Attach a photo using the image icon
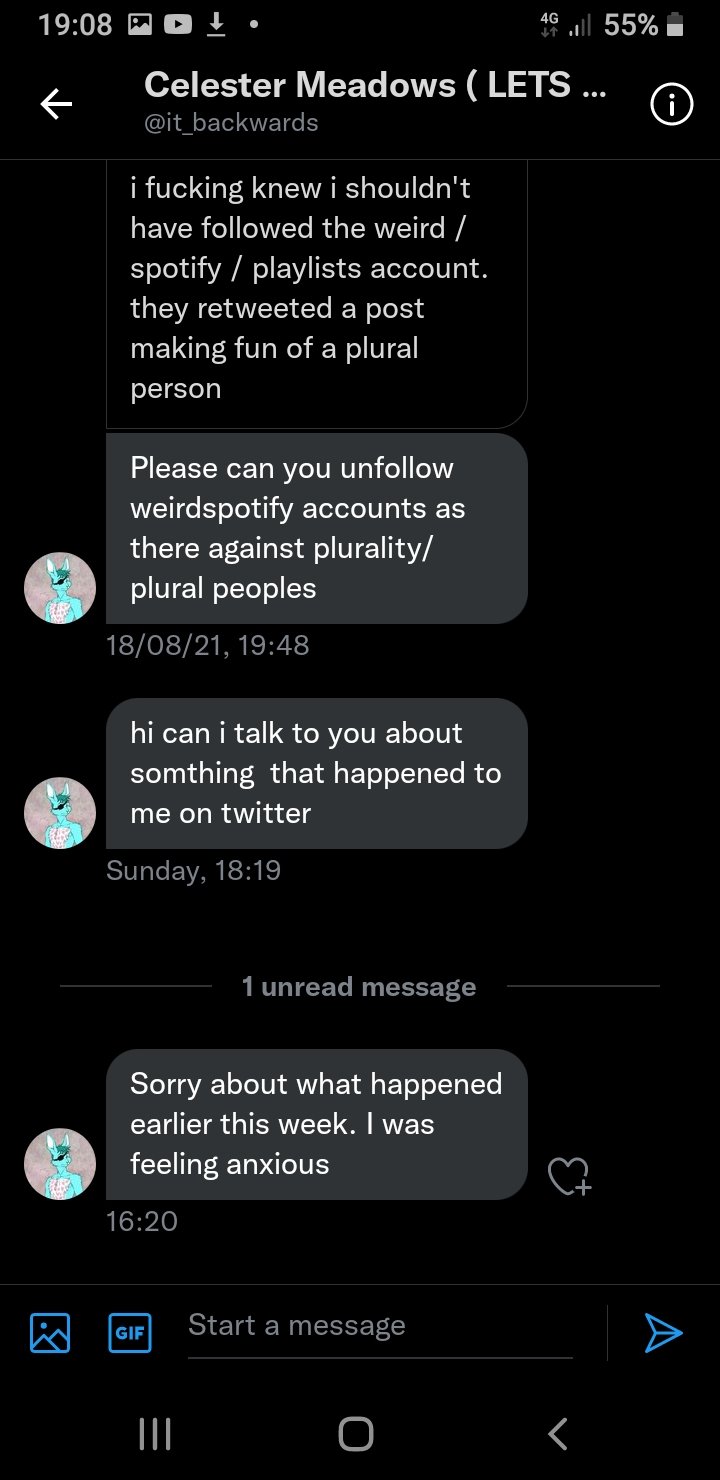The width and height of the screenshot is (720, 1480). 50,1333
